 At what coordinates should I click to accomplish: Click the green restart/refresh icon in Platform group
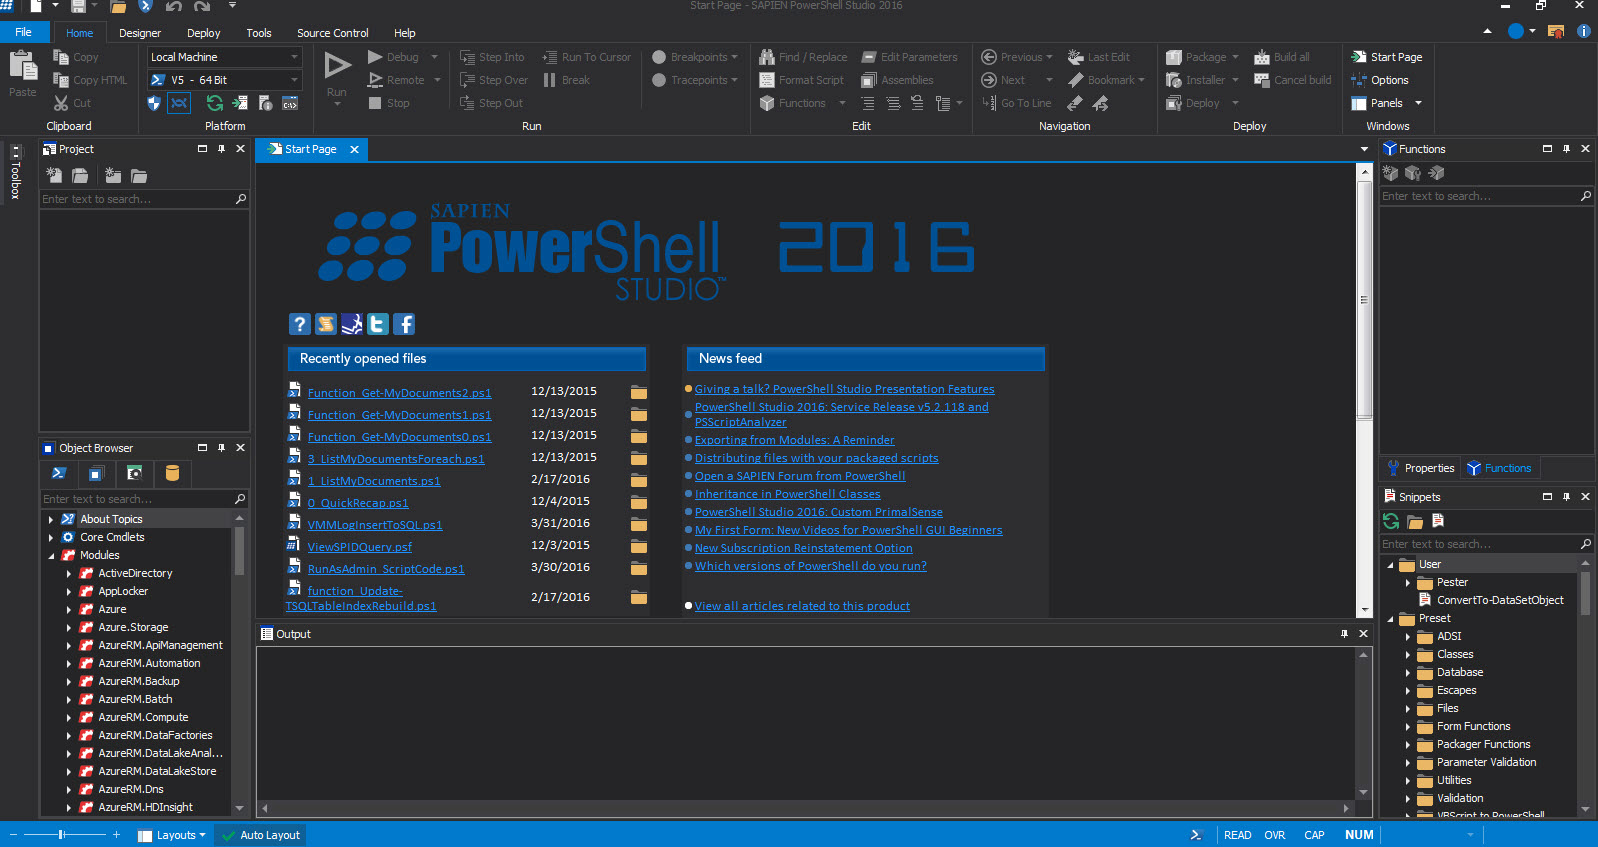(x=215, y=103)
